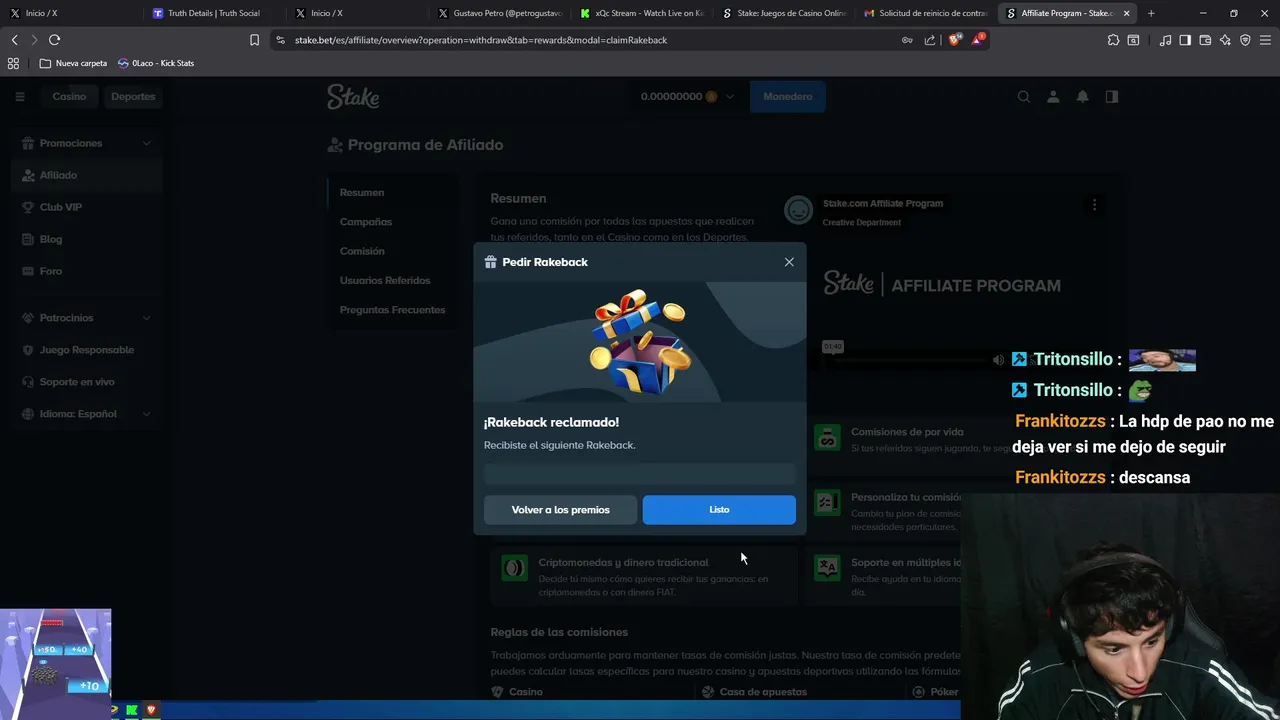The height and width of the screenshot is (720, 1280).
Task: Switch to Solicitud de reinicio Gmail tab
Action: coord(927,13)
